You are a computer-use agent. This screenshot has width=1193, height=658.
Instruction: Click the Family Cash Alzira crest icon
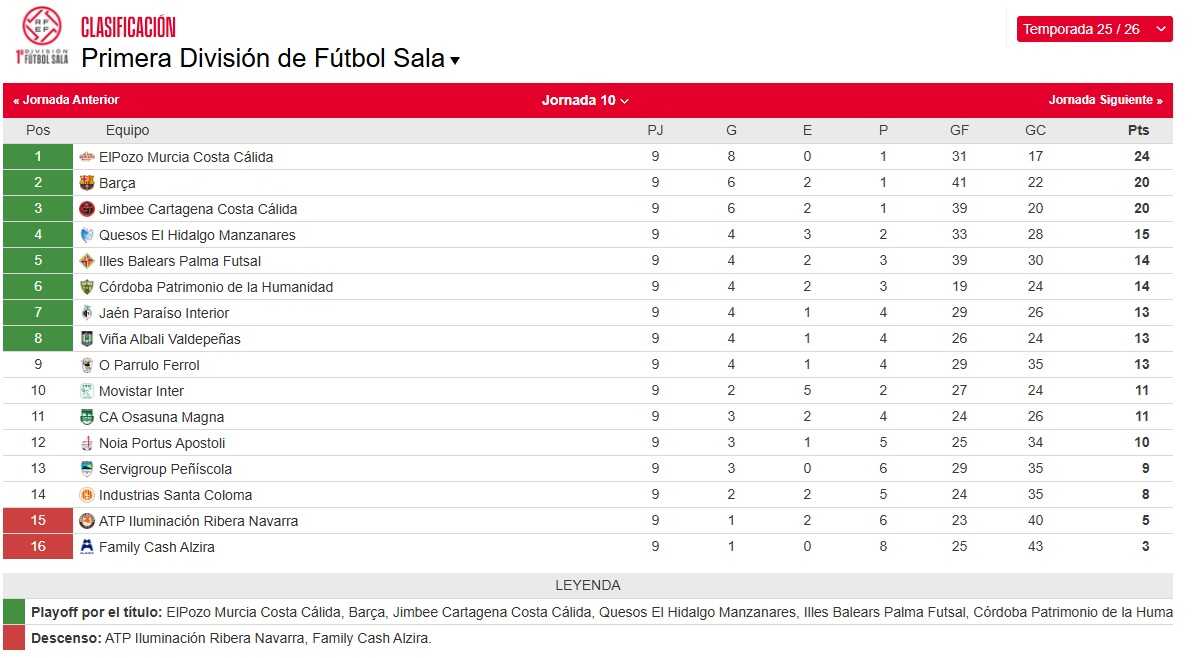pos(88,547)
